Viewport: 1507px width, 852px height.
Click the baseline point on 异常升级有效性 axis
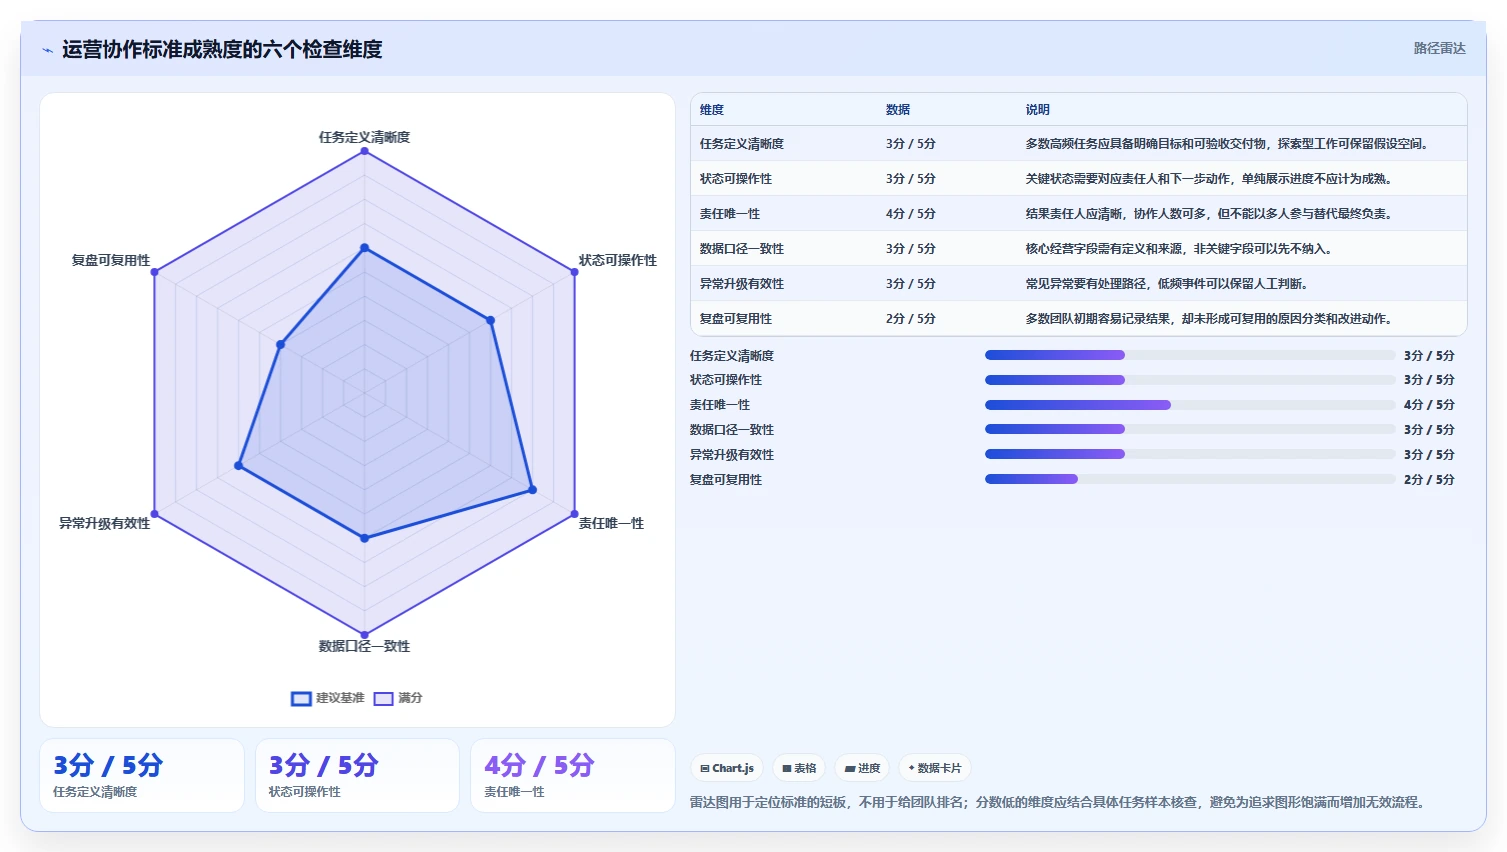click(x=238, y=465)
